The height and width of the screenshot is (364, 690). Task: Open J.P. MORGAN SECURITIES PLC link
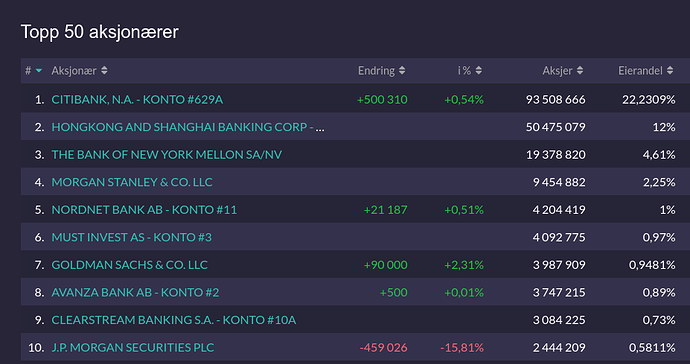[132, 348]
